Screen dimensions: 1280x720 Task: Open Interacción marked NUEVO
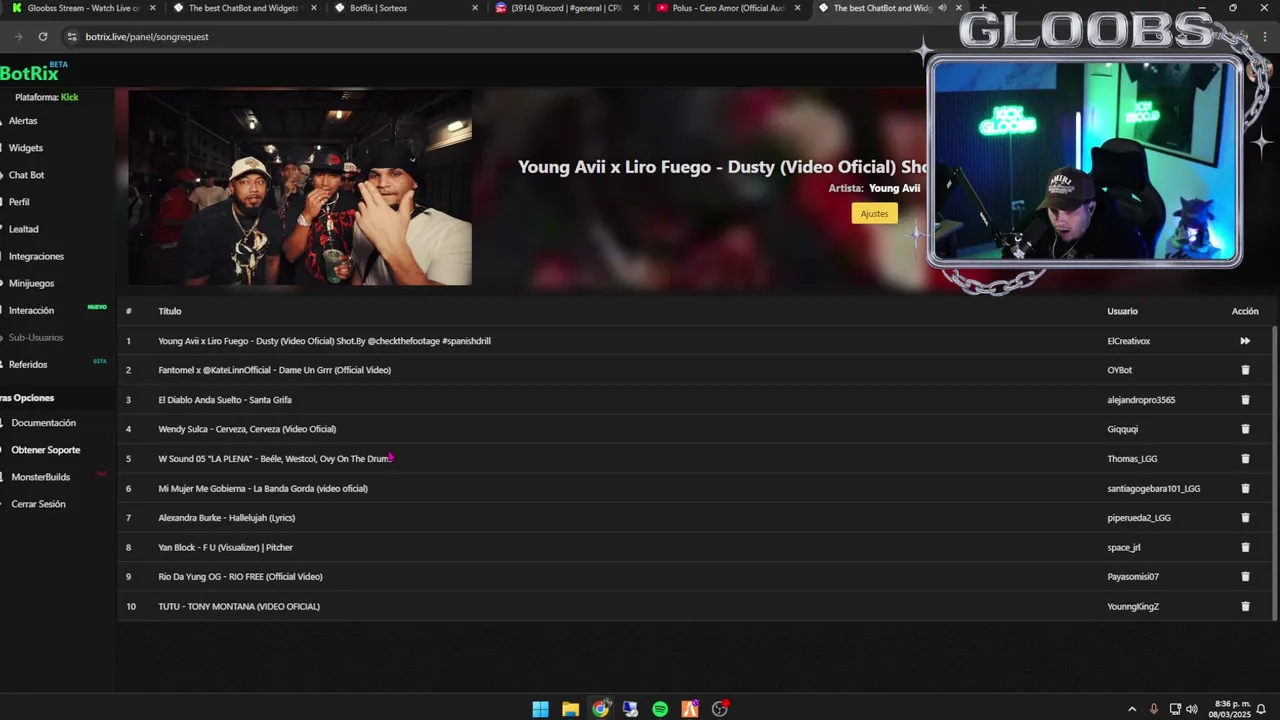31,311
